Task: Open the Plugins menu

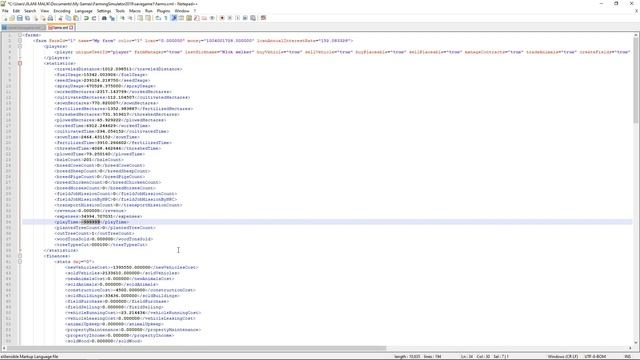Action: point(163,11)
